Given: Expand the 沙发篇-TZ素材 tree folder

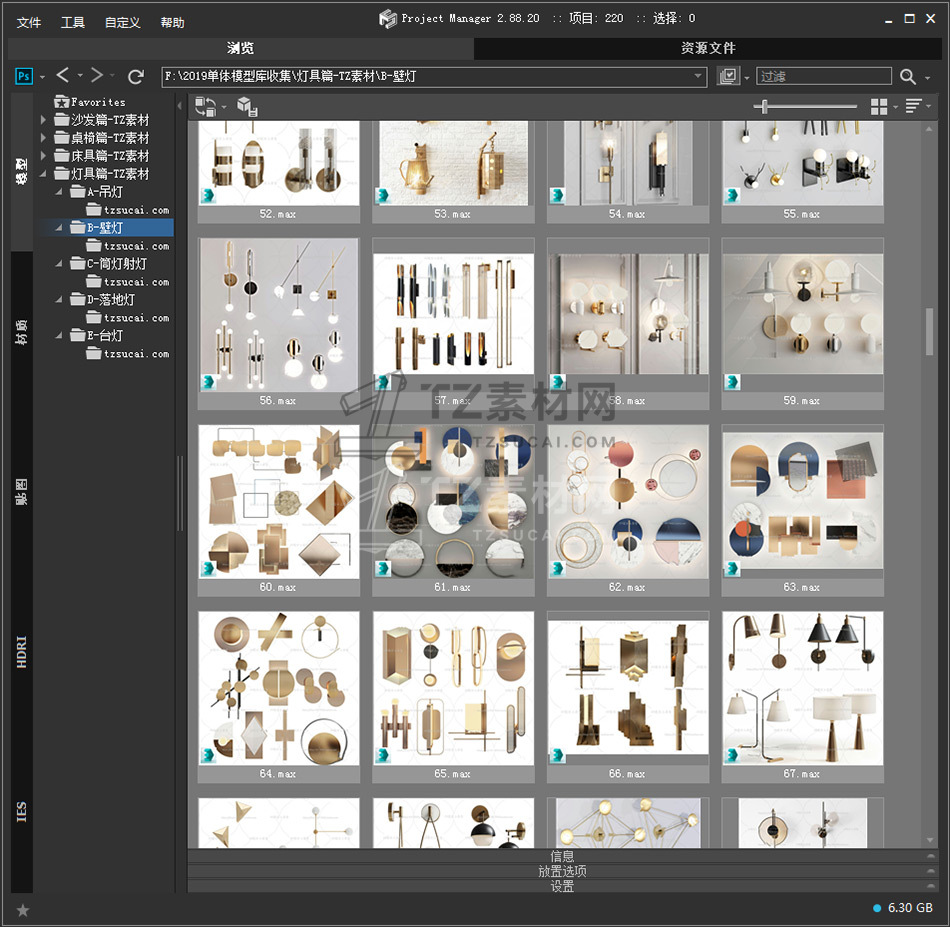Looking at the screenshot, I should [43, 120].
